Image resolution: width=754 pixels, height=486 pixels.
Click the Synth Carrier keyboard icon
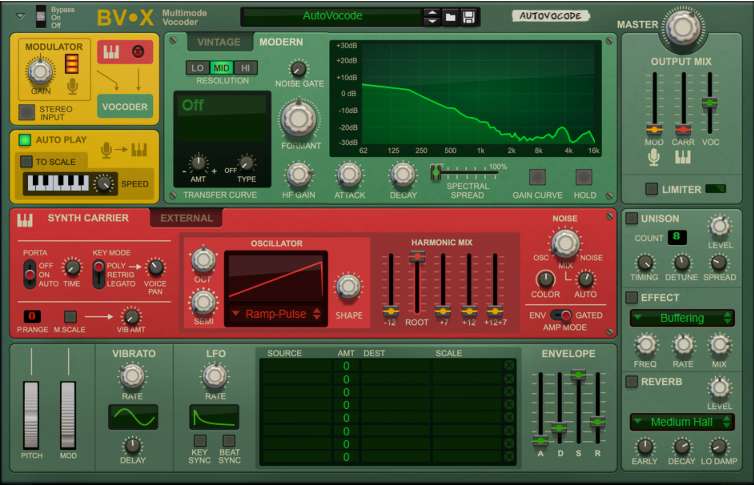(25, 220)
